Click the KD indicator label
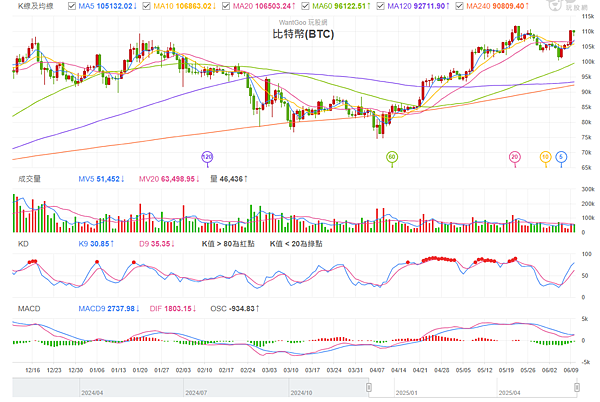The image size is (600, 402). click(23, 244)
